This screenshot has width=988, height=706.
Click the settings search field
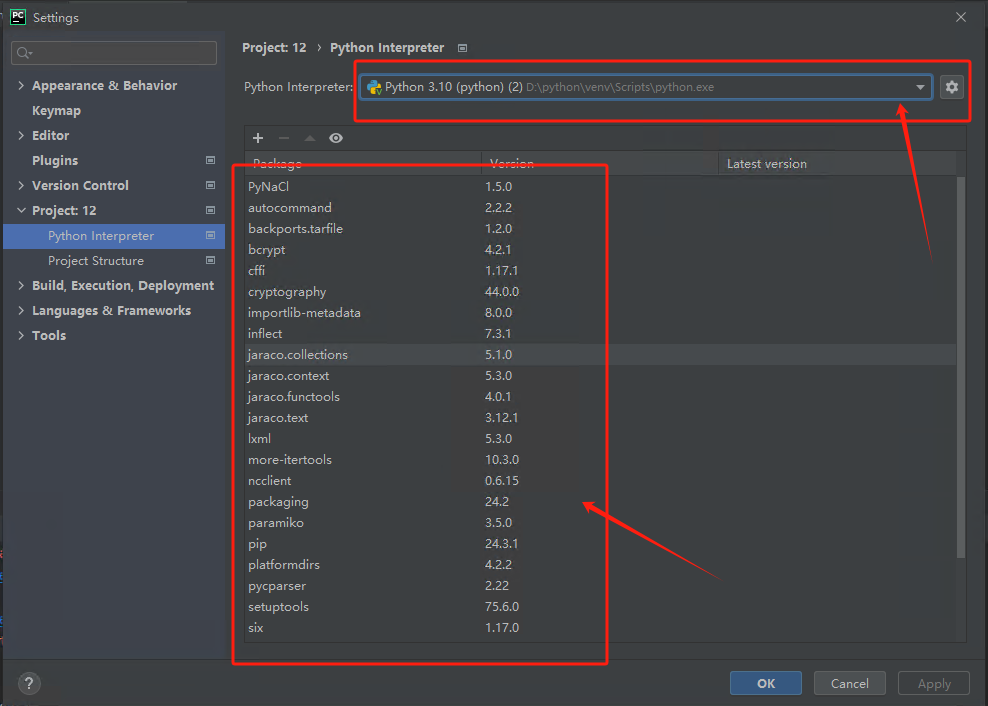coord(114,53)
